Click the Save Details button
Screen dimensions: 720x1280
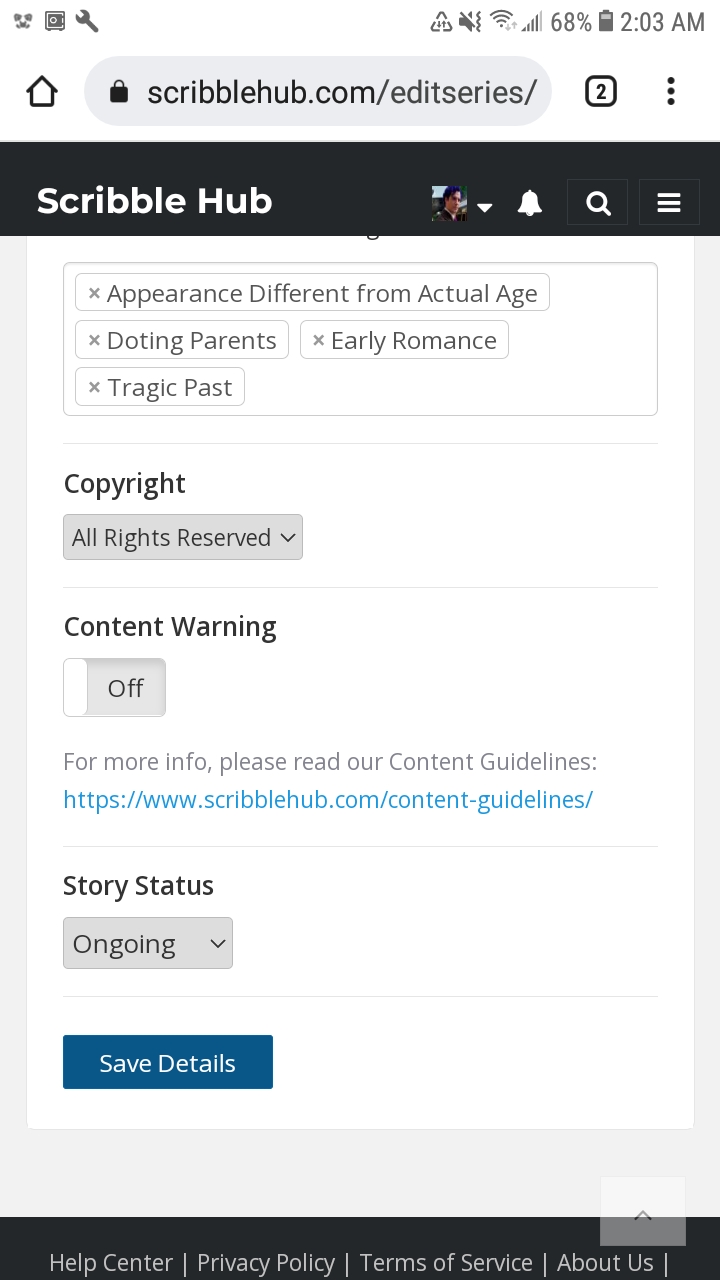(x=168, y=1062)
